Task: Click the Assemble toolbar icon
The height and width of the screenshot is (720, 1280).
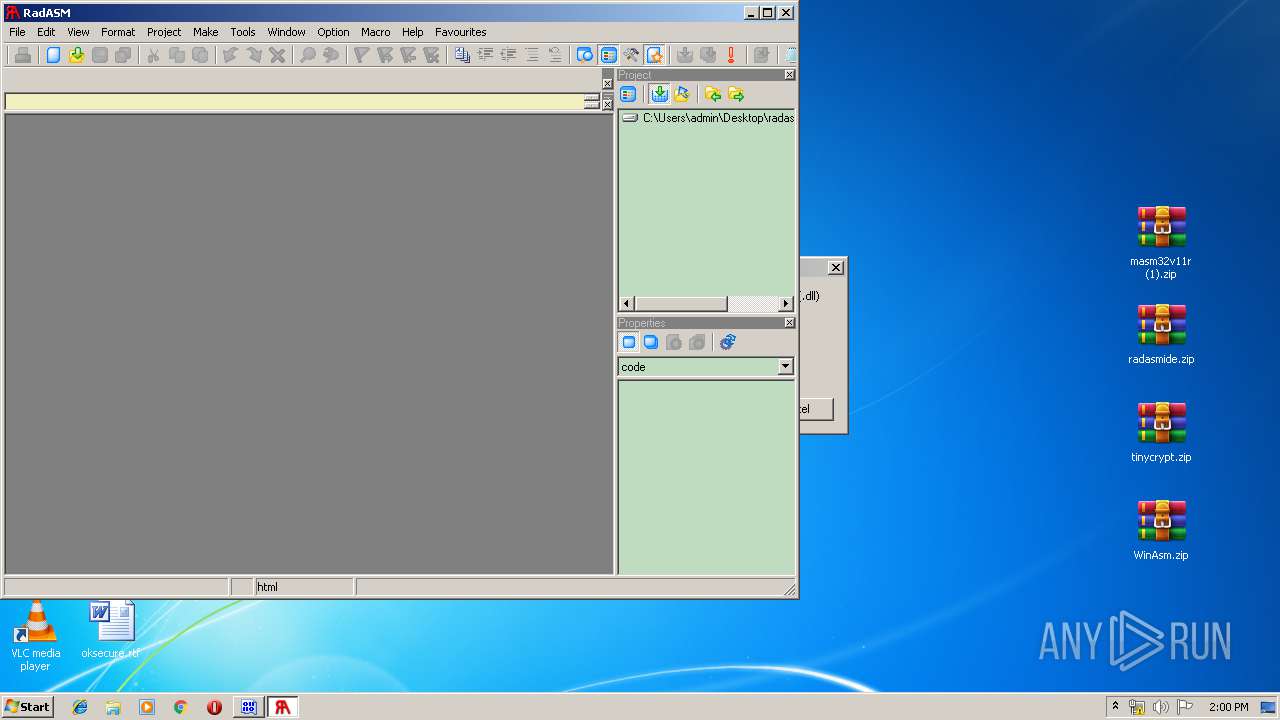Action: click(685, 55)
